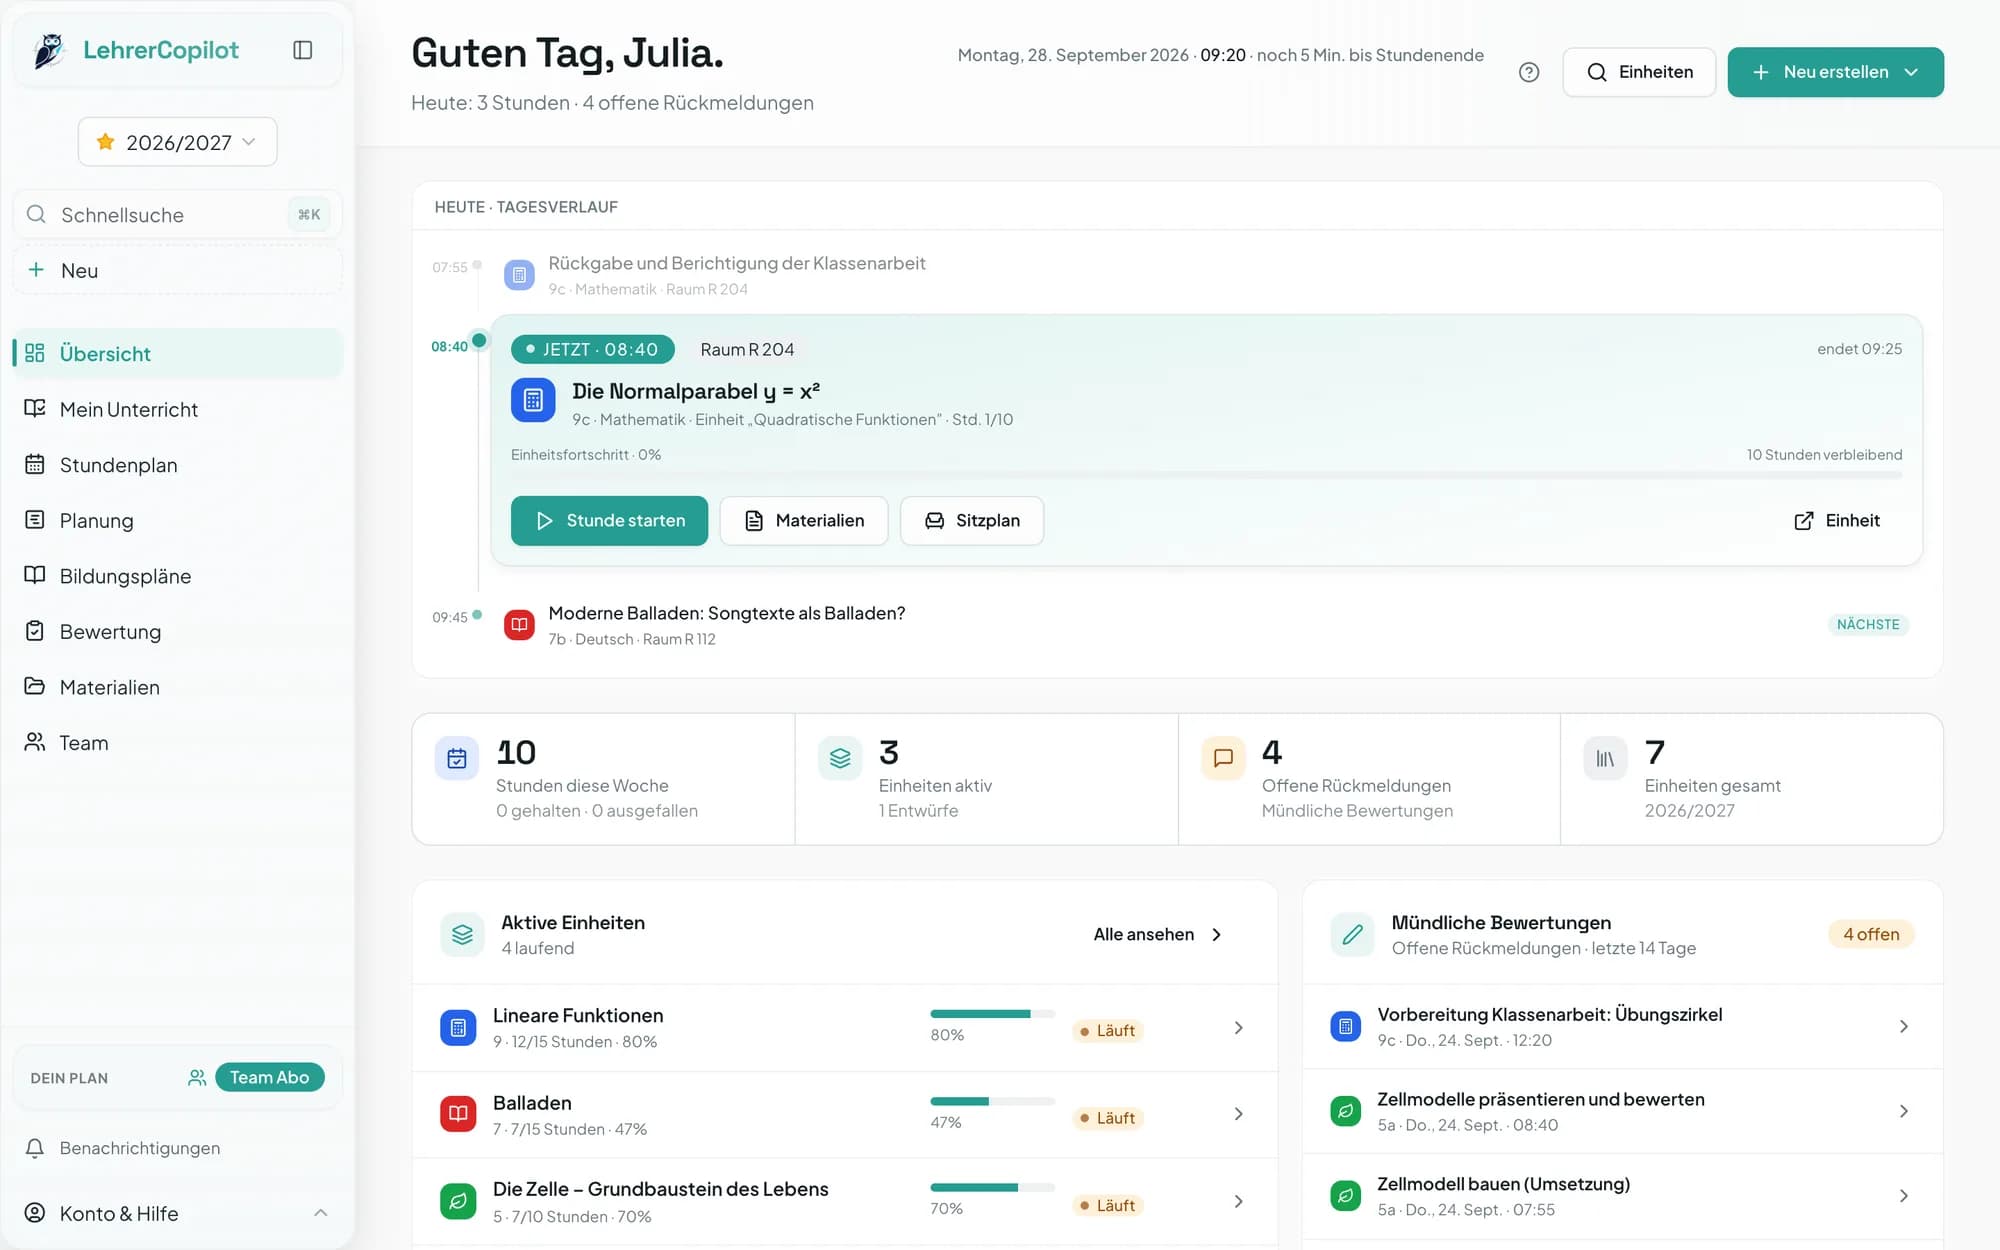The height and width of the screenshot is (1250, 2000).
Task: Expand the Konto & Hilfe menu chevron
Action: click(321, 1213)
